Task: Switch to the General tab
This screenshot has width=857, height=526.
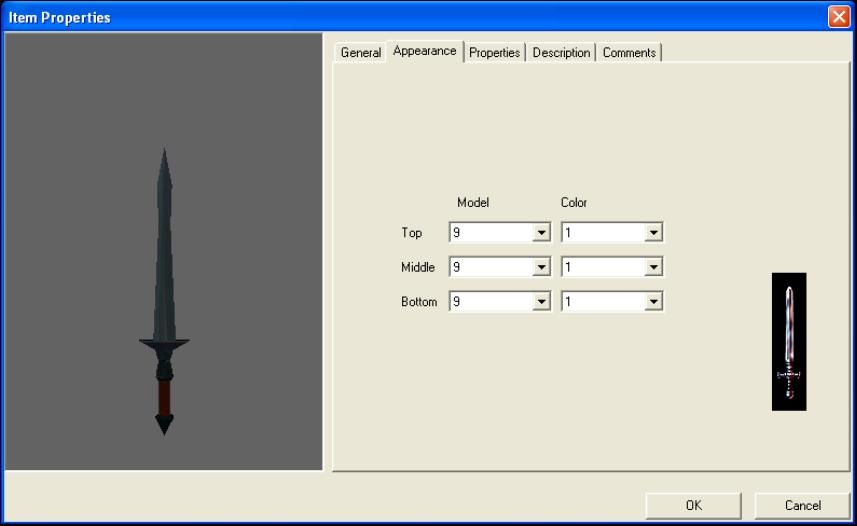Action: pos(360,53)
